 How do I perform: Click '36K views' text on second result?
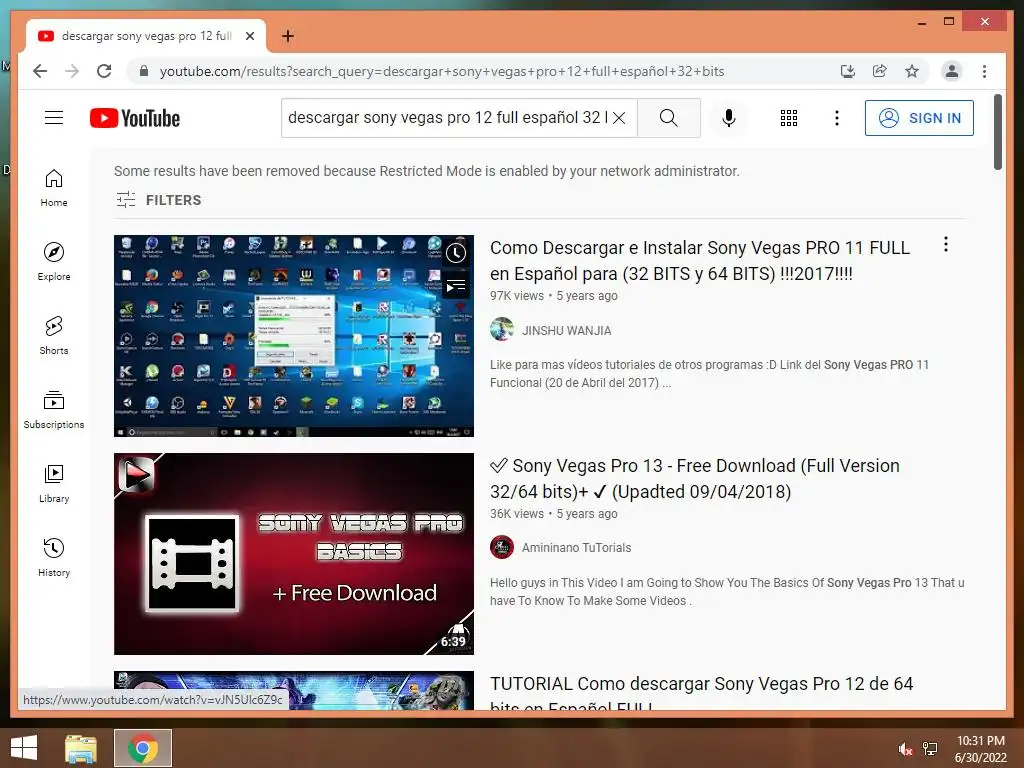tap(517, 514)
